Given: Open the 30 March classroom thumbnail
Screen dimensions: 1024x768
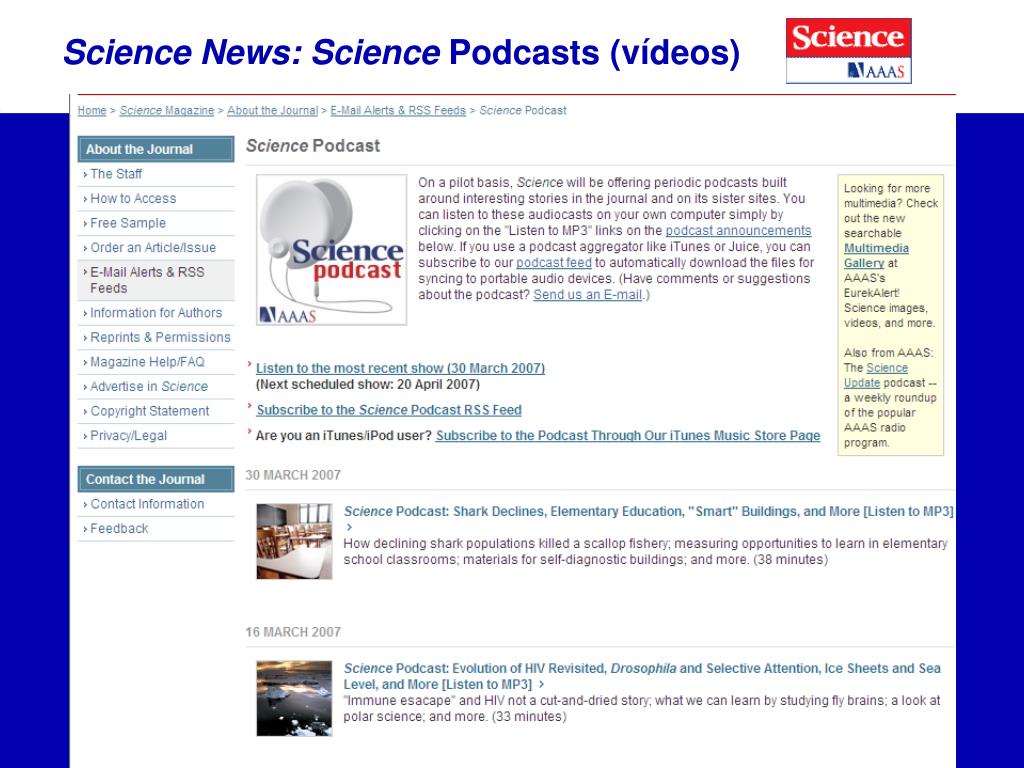Looking at the screenshot, I should click(x=294, y=541).
